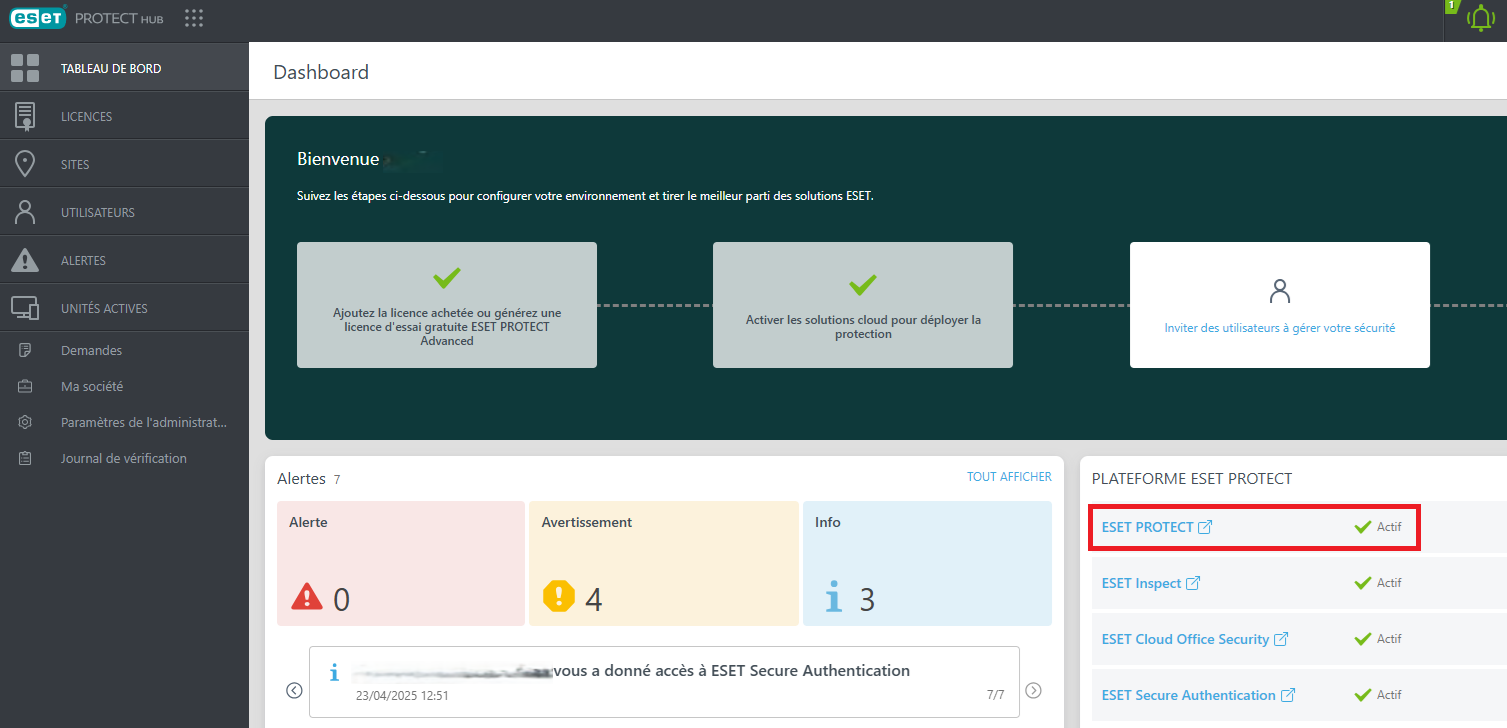
Task: Open the Avertissement tile showing 4
Action: point(664,563)
